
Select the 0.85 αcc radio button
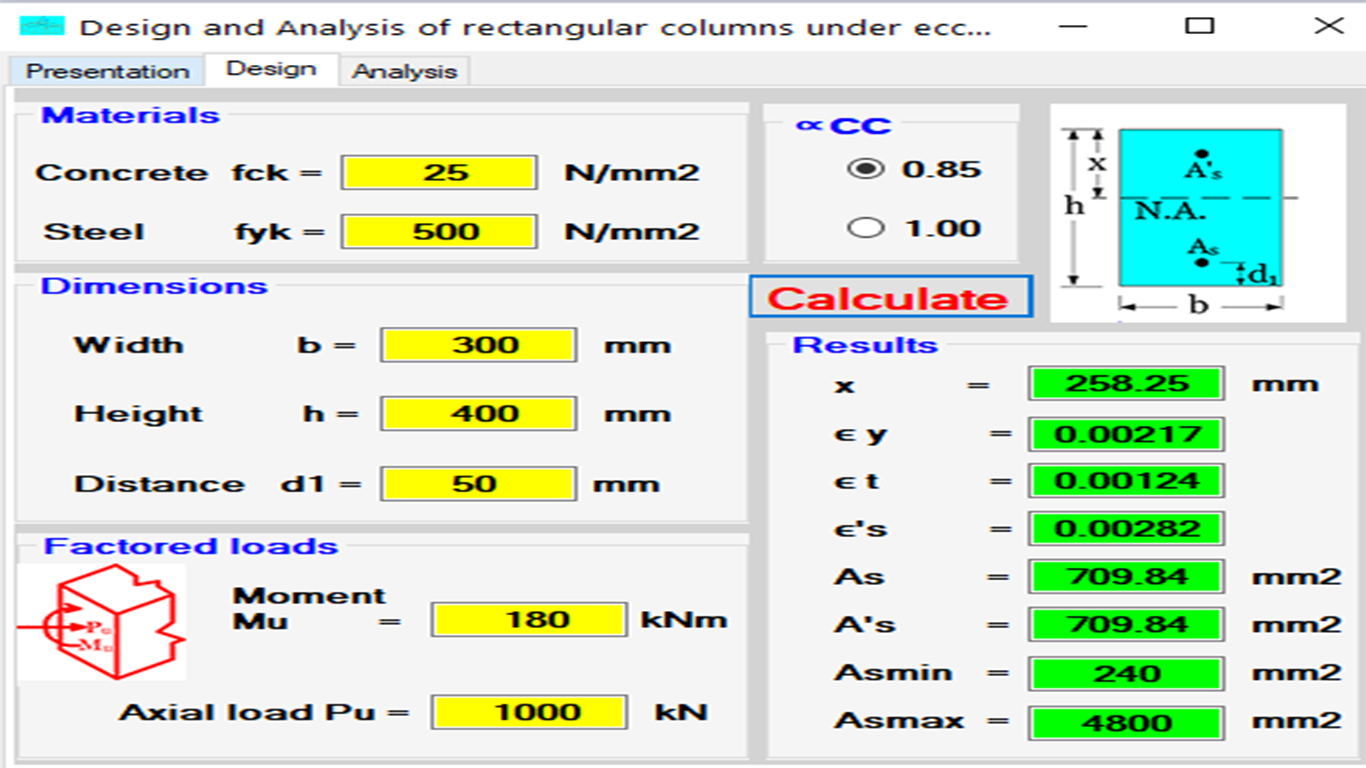865,169
